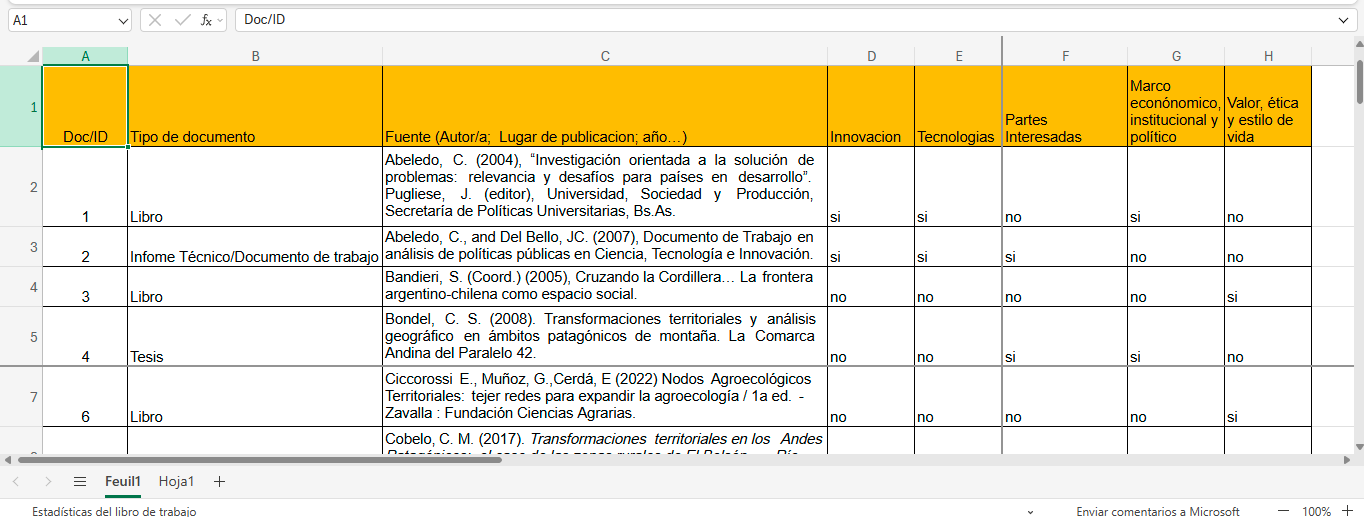Click the Abeledo, C. (2004) source cell

point(605,187)
